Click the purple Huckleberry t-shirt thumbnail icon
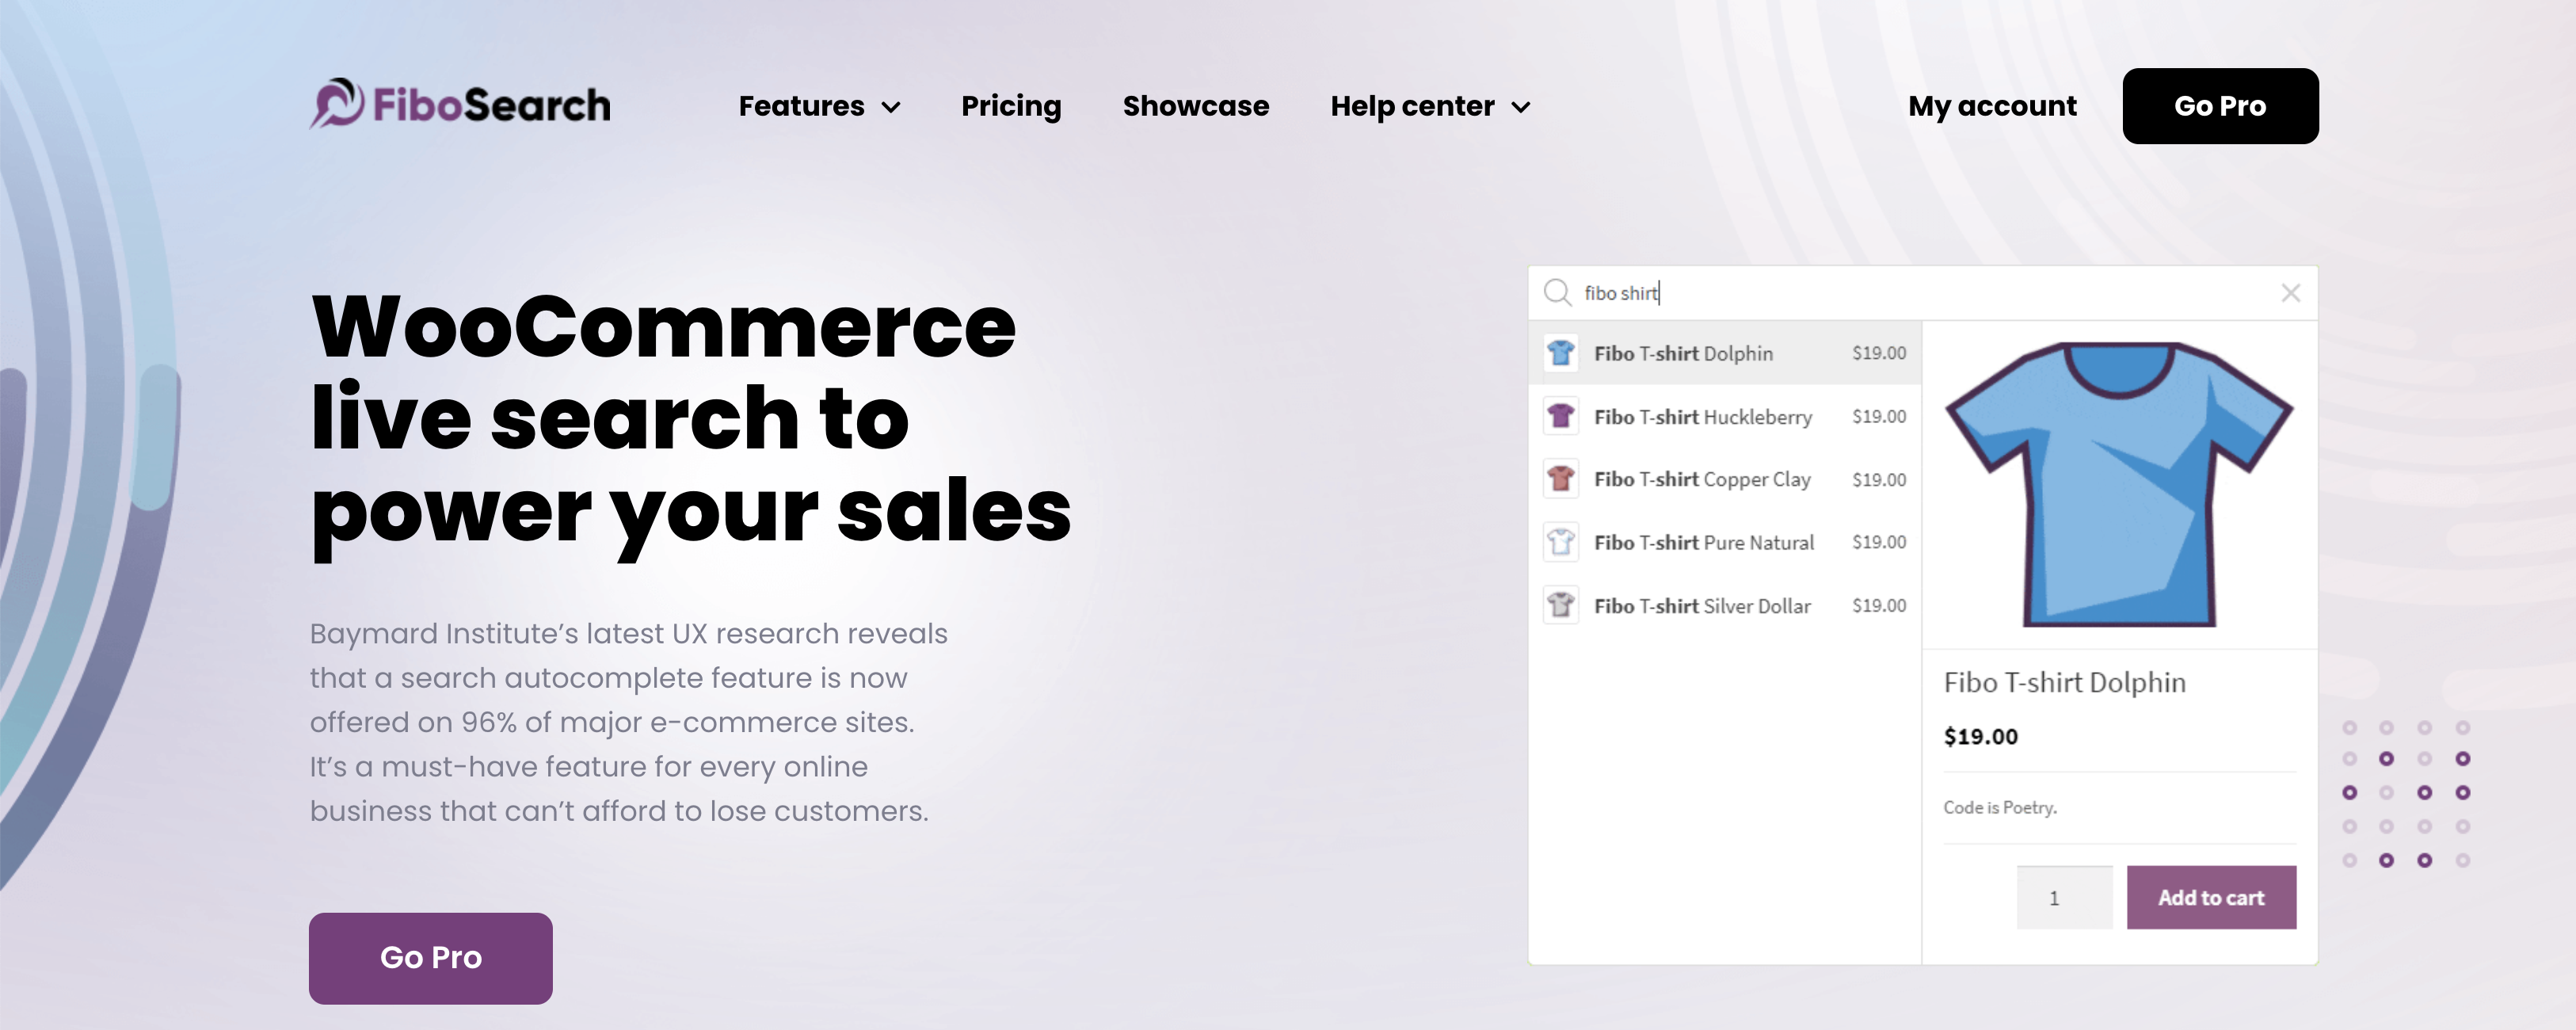Viewport: 2576px width, 1030px height. 1561,416
